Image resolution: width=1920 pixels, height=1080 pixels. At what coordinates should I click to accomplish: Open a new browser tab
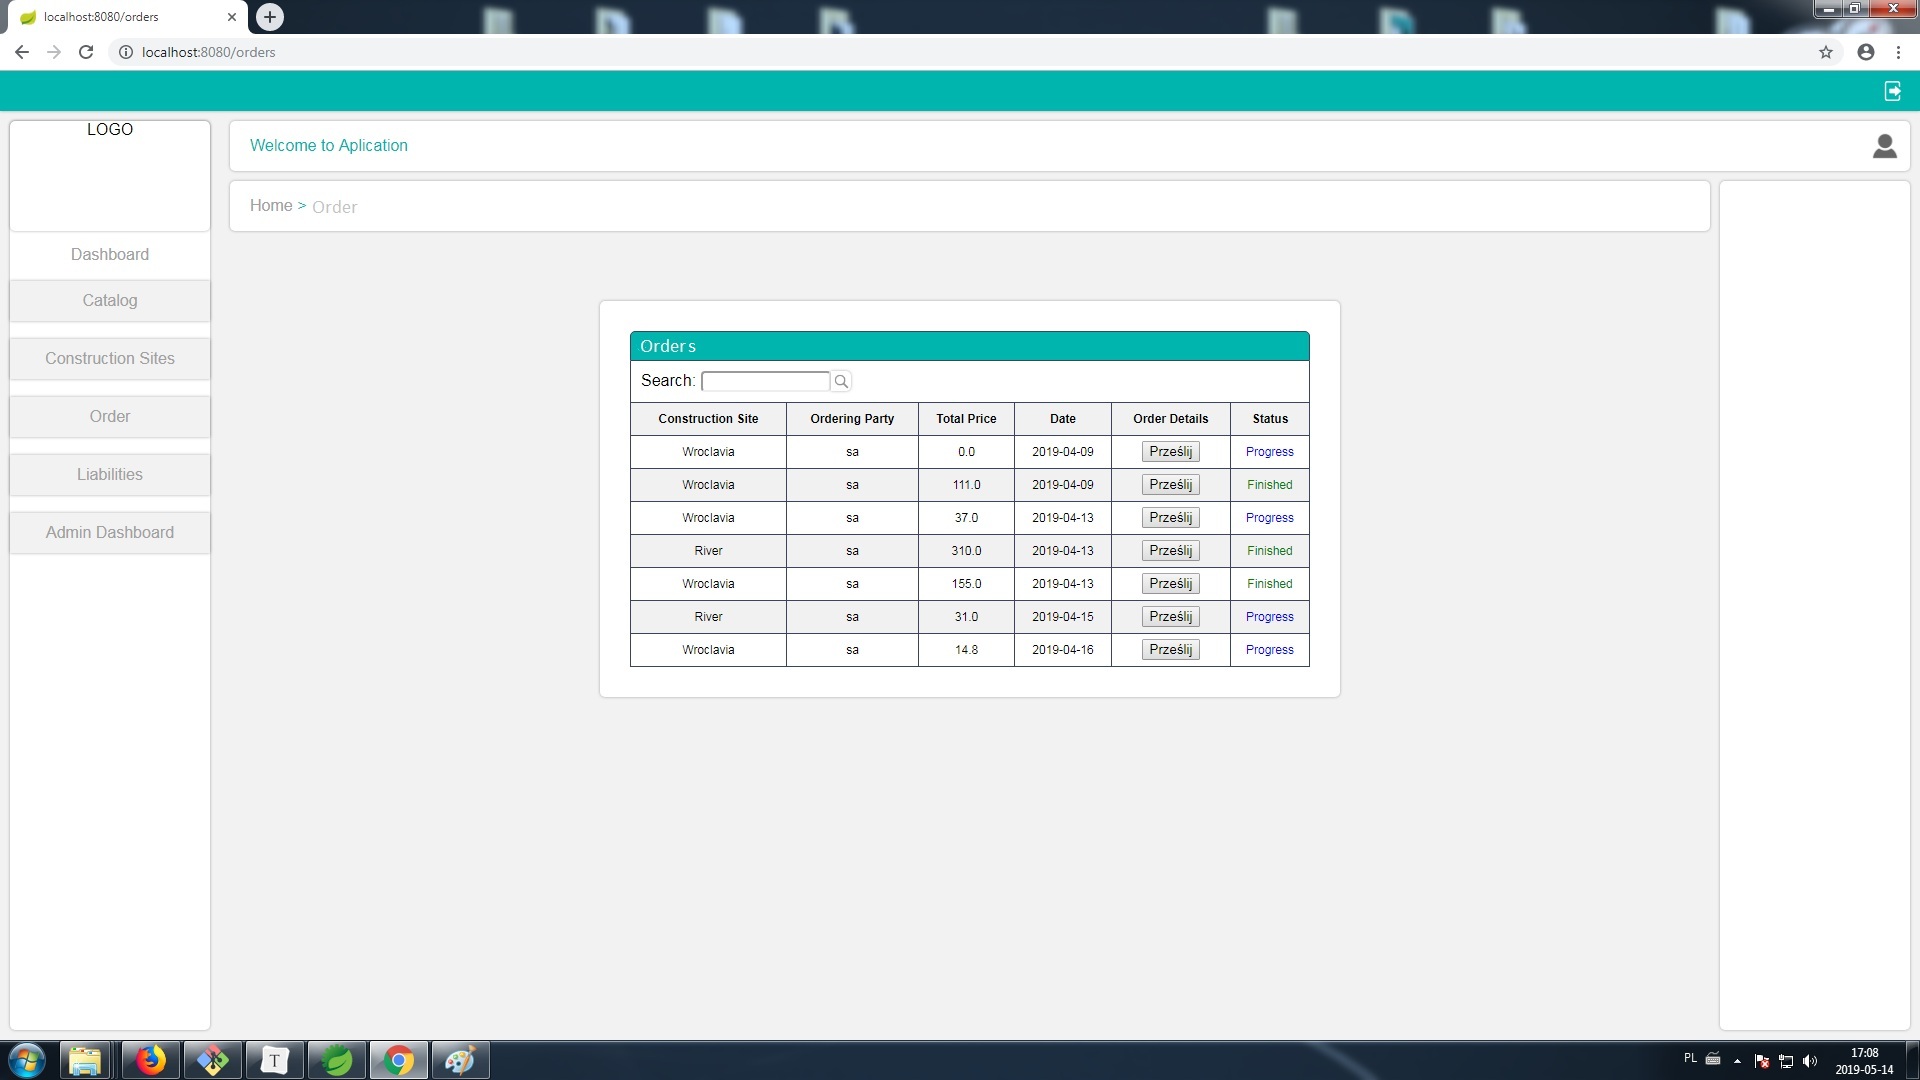click(x=269, y=17)
